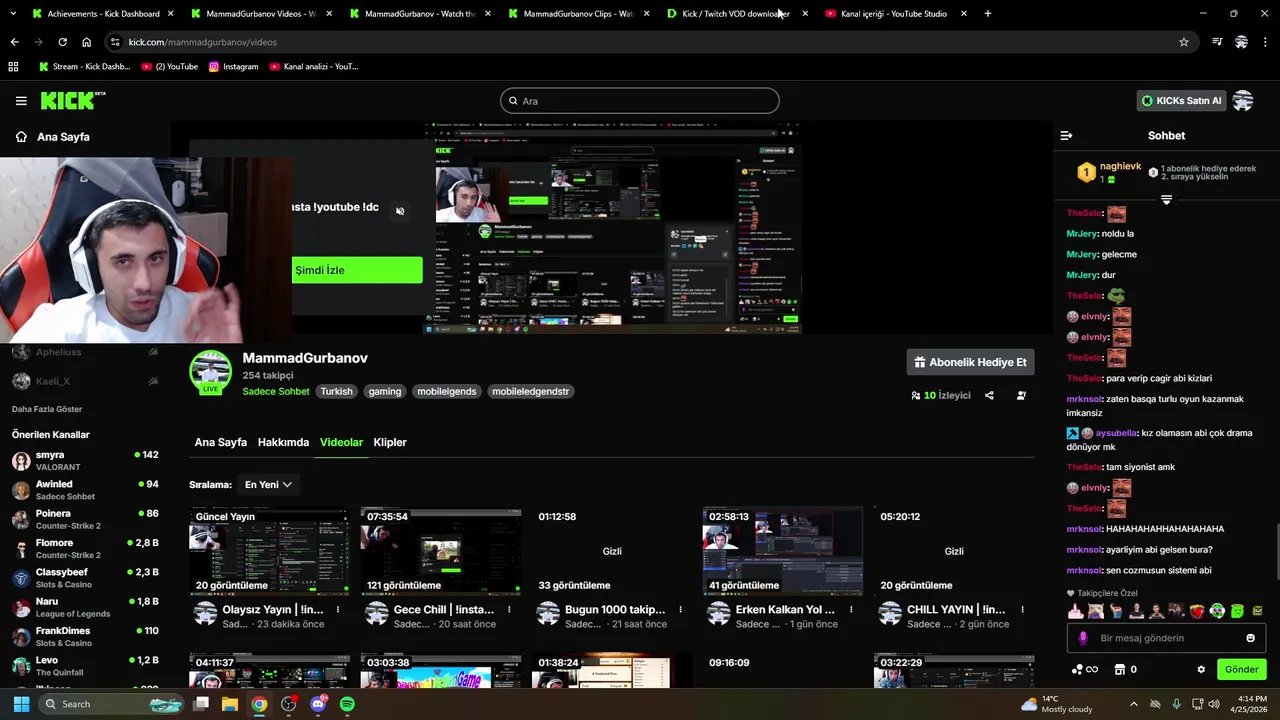Click Abonelik Hediye Et button
1280x720 pixels.
tap(970, 362)
